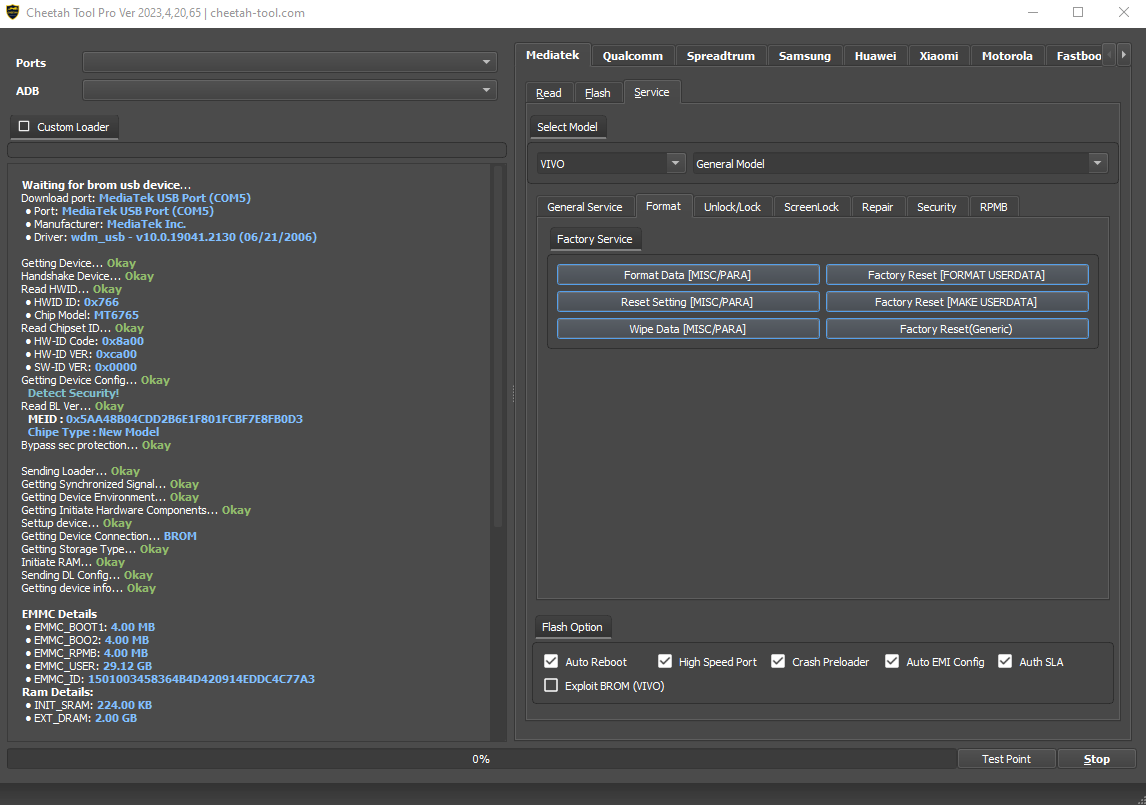Click Wipe Data [MISC/PARA] button
Screen dimensions: 1146x805
point(688,328)
